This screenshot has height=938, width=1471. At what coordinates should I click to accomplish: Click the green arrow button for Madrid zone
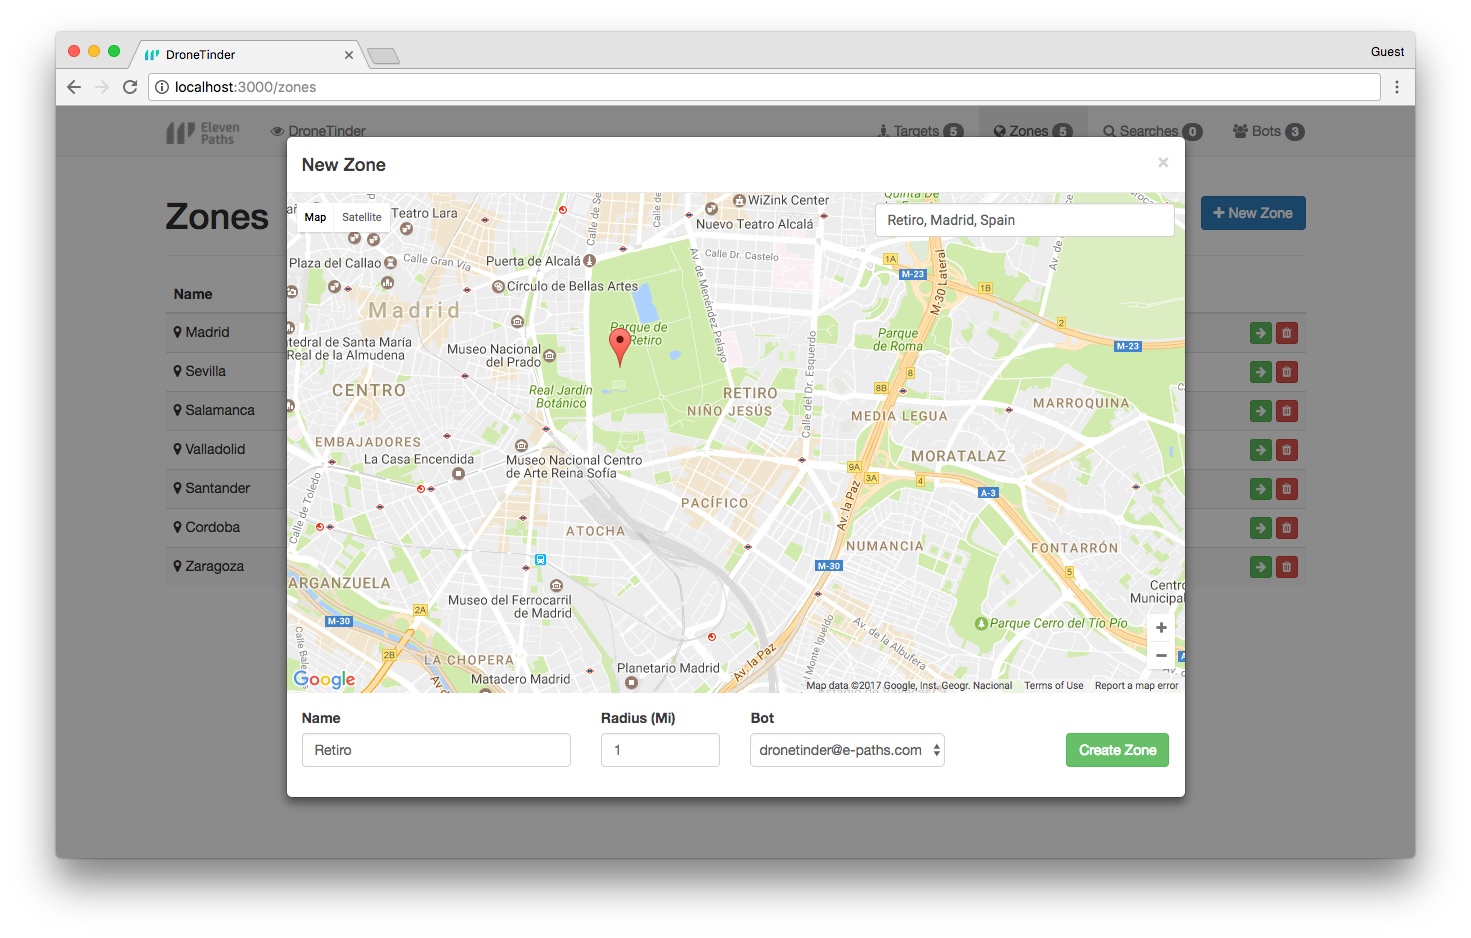[x=1261, y=333]
